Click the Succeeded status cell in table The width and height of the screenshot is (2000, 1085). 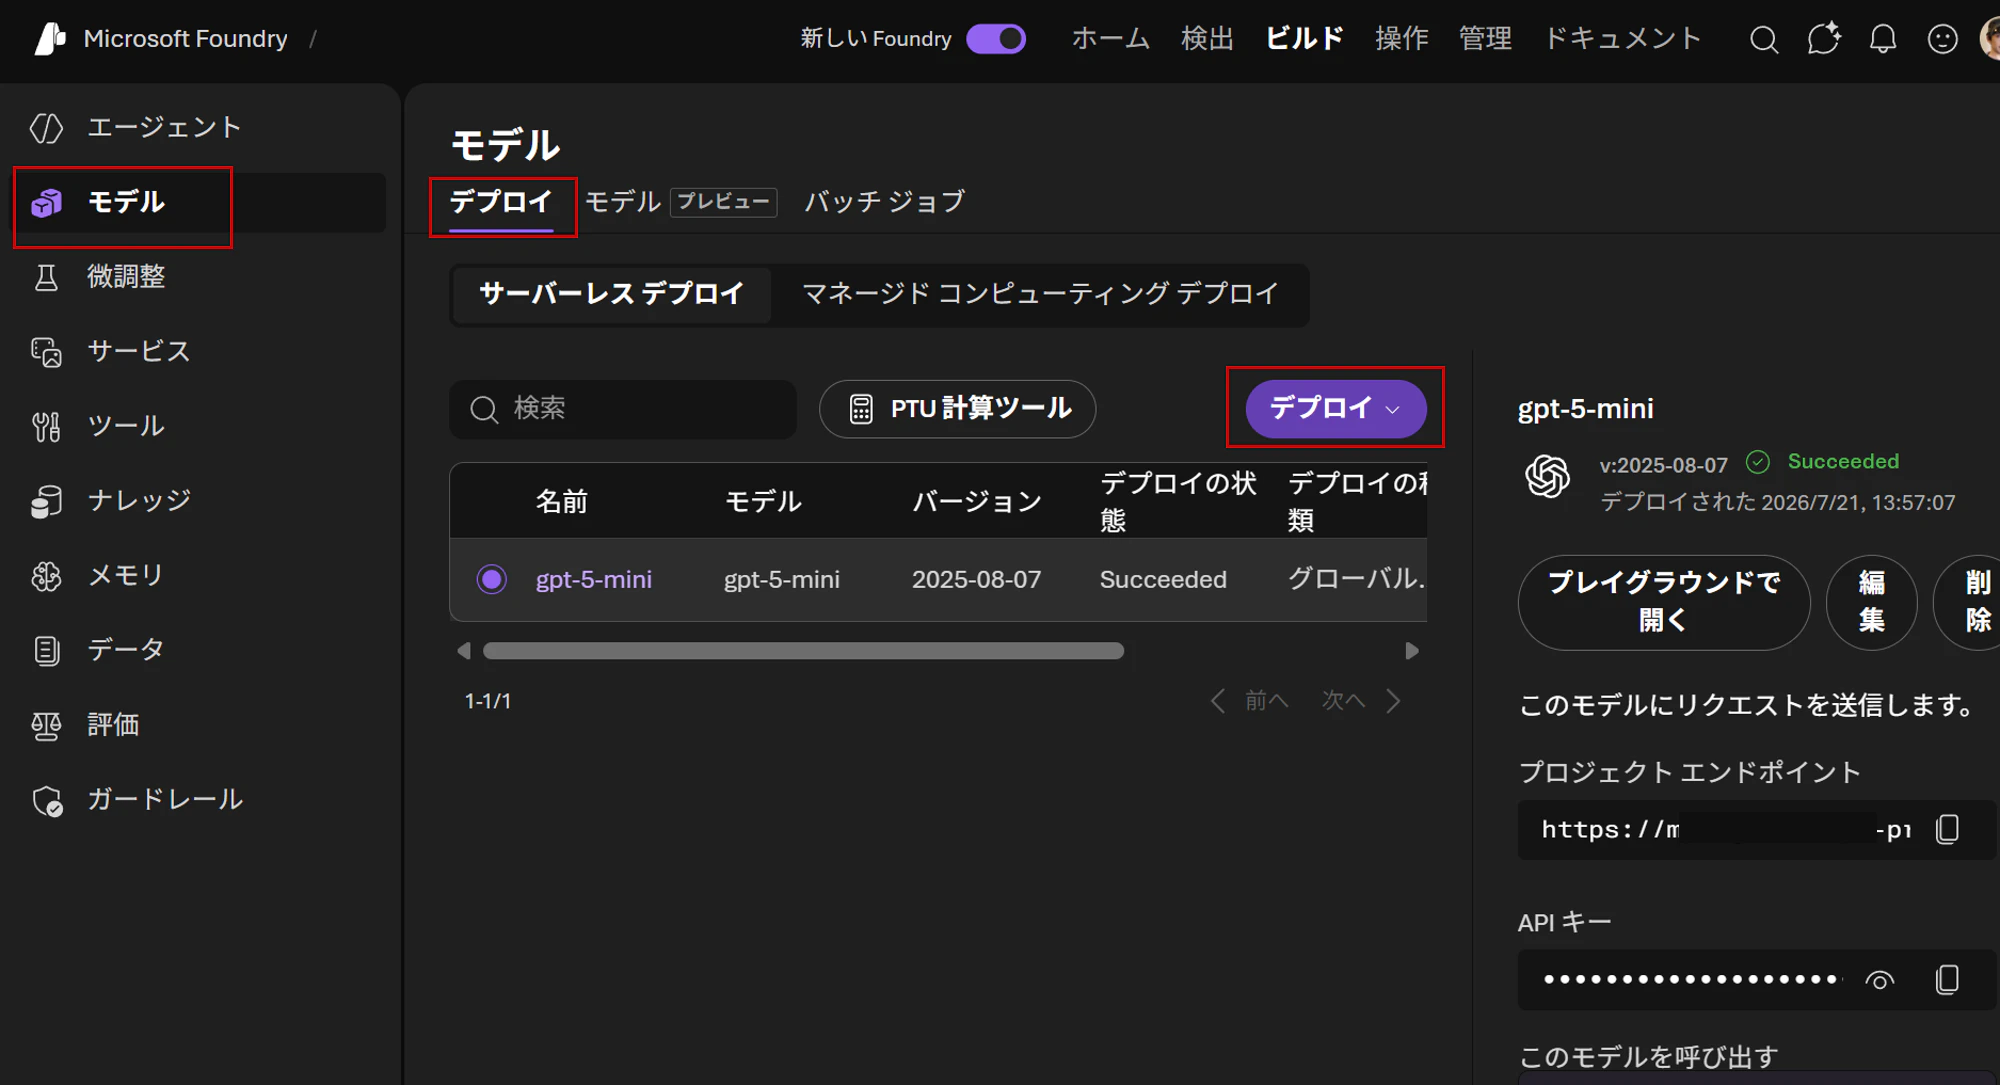point(1163,580)
